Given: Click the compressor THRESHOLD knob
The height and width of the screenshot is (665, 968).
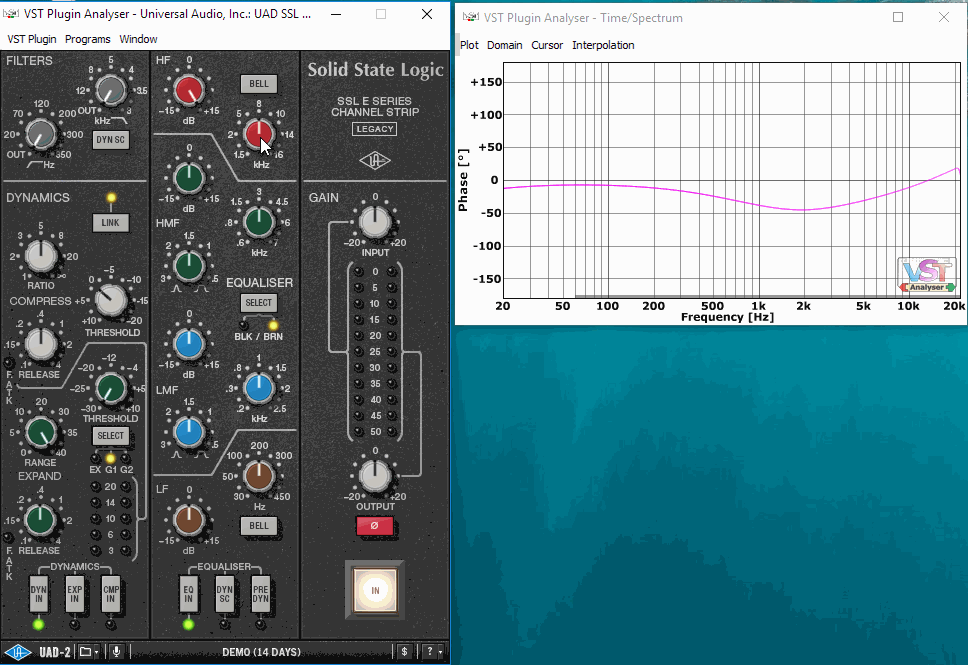Looking at the screenshot, I should click(111, 301).
